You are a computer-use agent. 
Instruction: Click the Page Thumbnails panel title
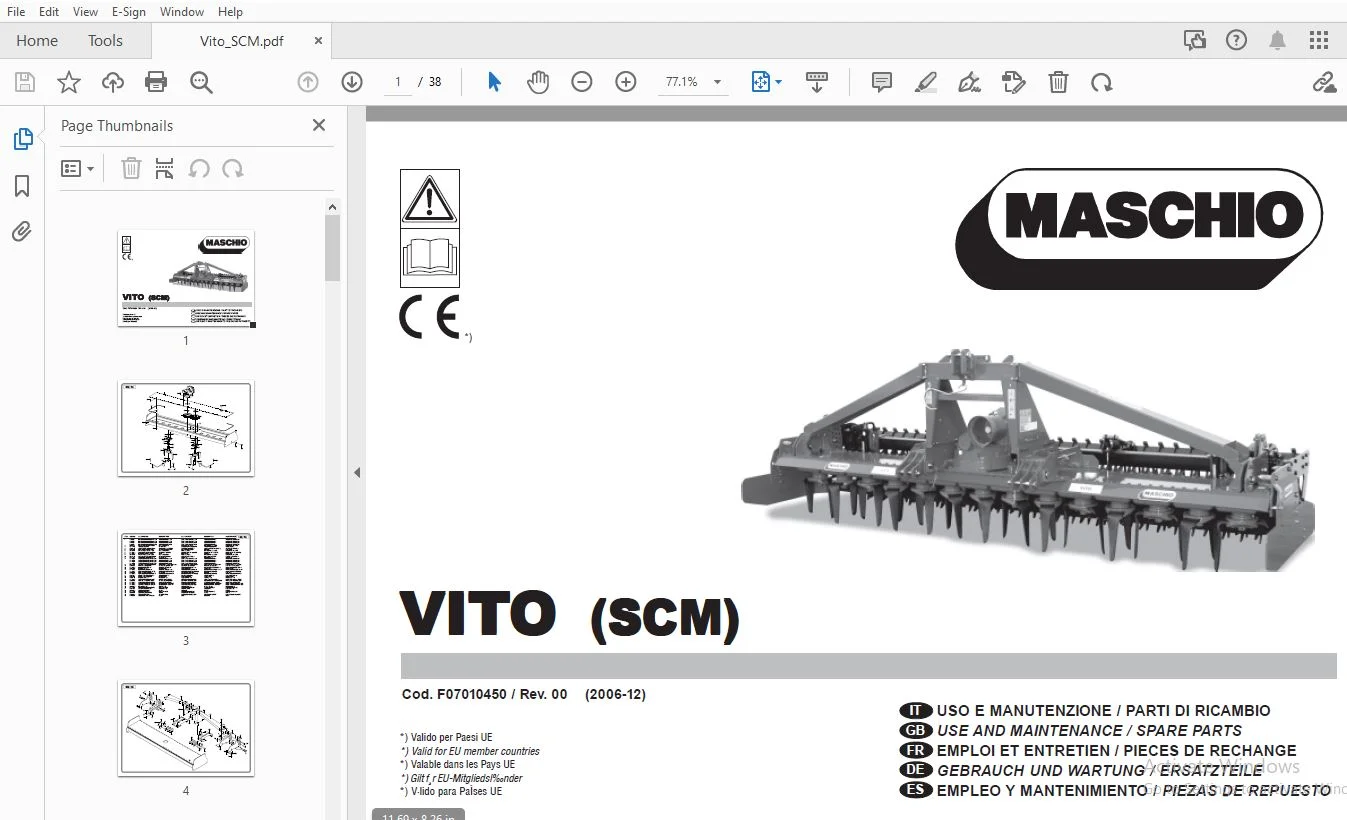117,126
